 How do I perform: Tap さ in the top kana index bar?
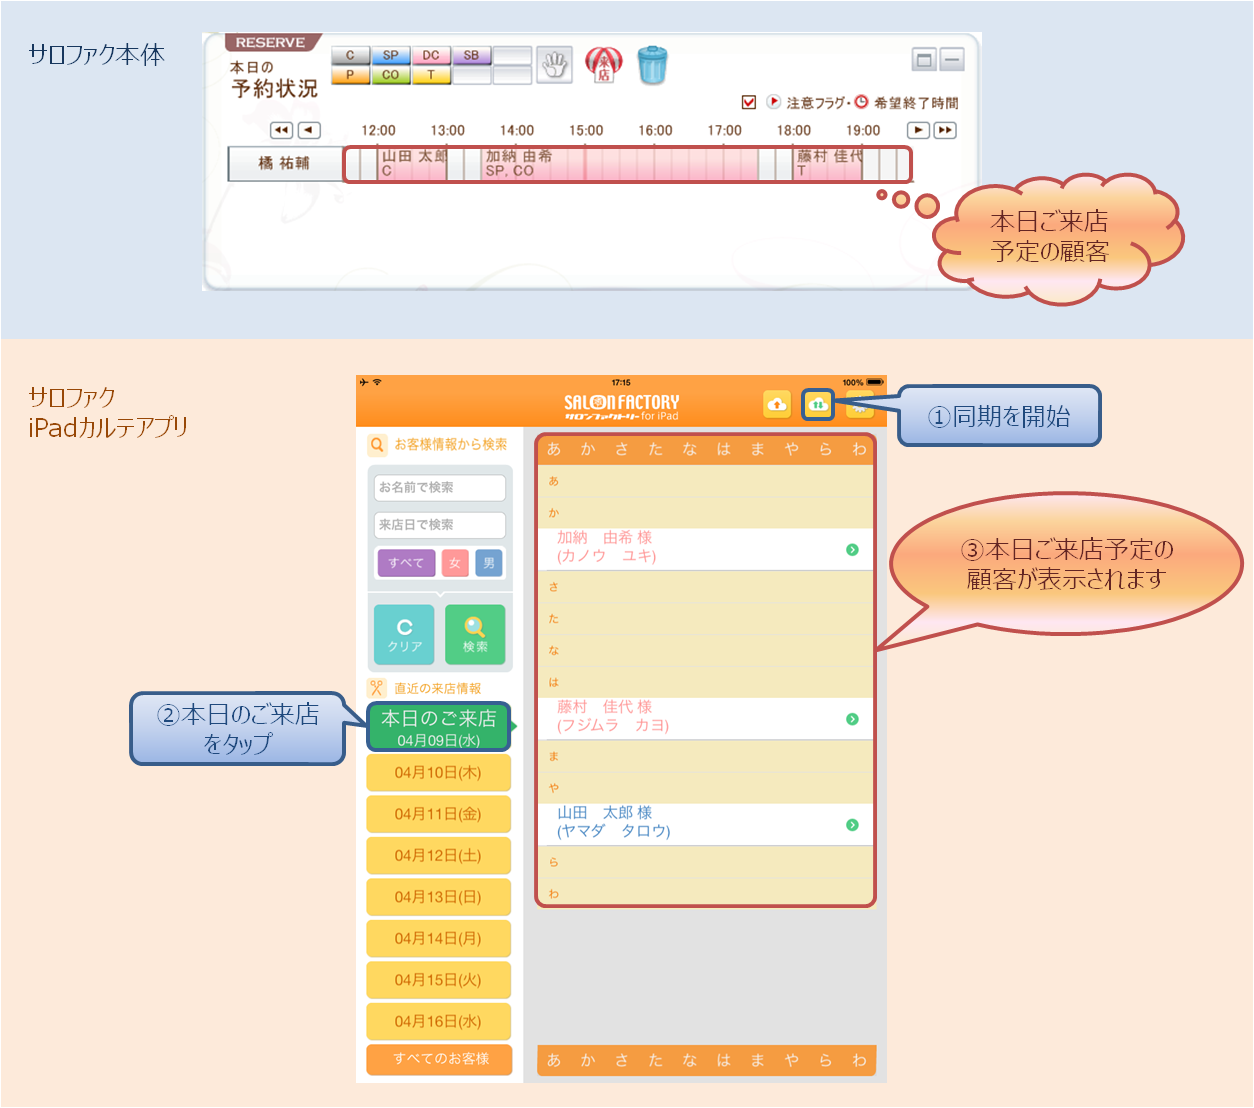[x=622, y=450]
